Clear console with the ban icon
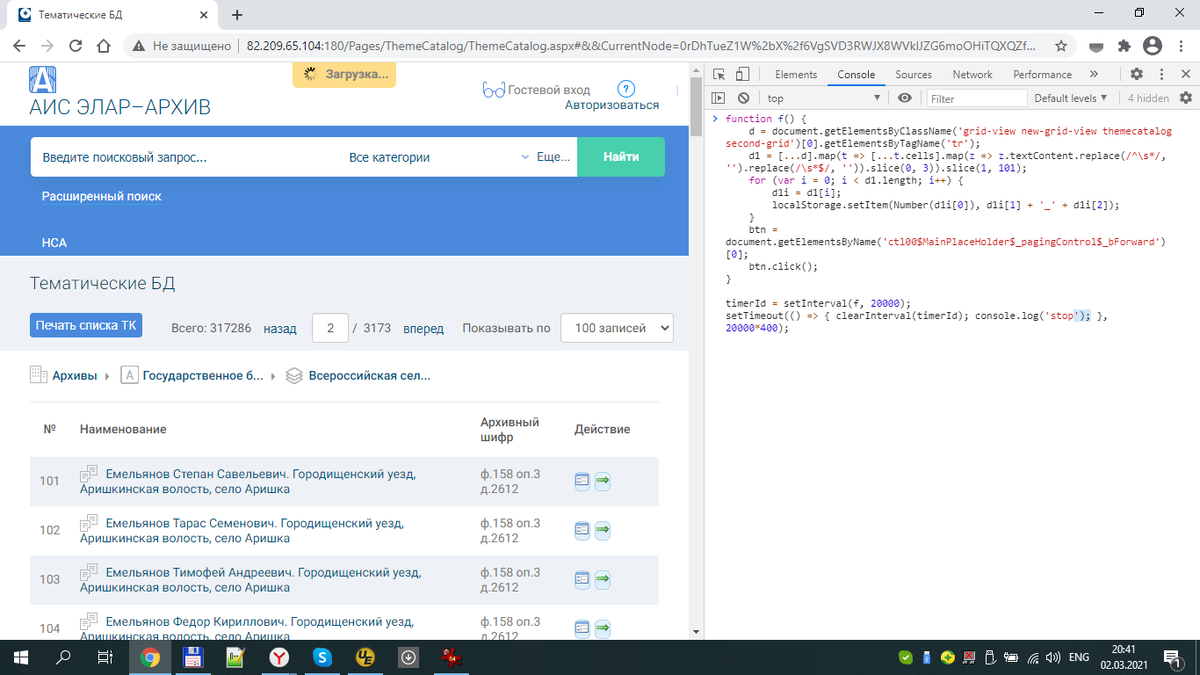1200x675 pixels. tap(743, 98)
